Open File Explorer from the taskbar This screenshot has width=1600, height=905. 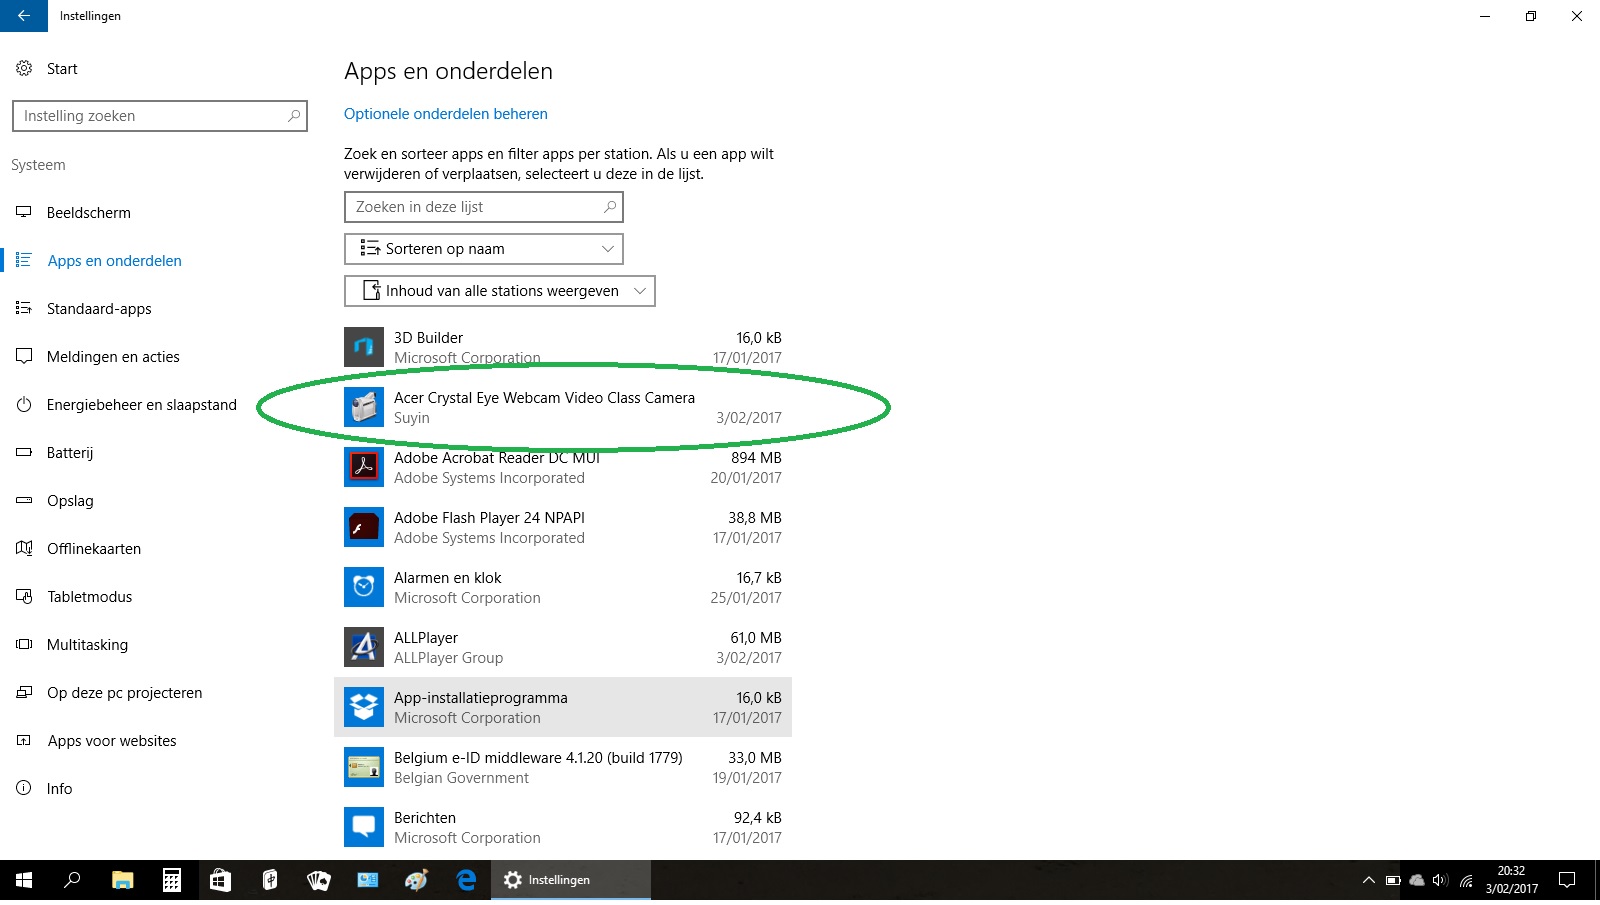tap(122, 880)
